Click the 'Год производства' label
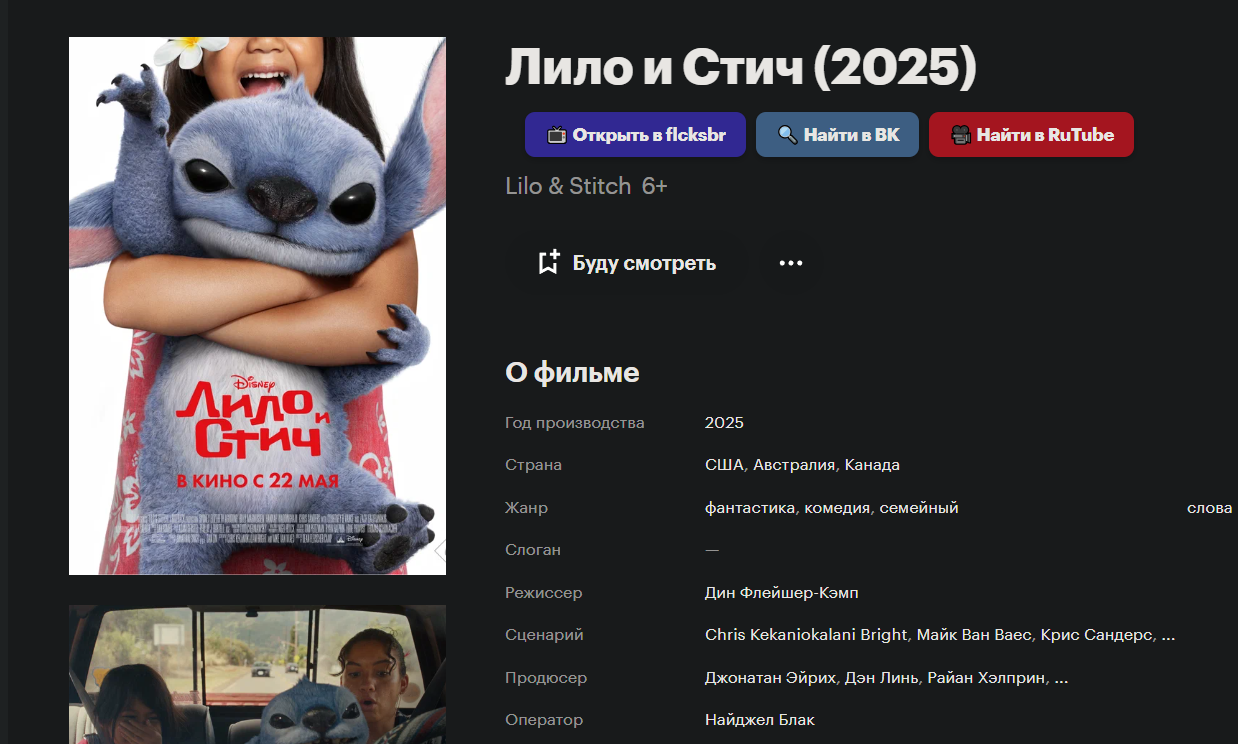This screenshot has width=1238, height=744. pyautogui.click(x=575, y=423)
